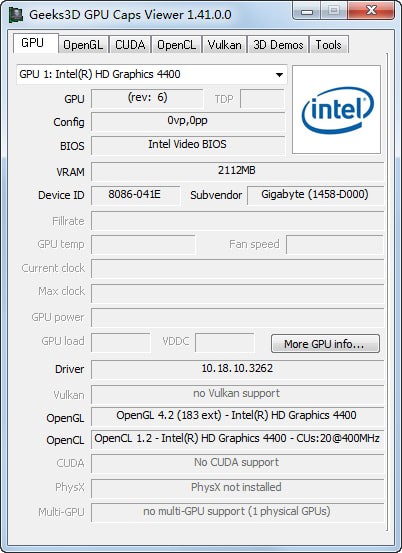Switch to the Tools tab
The height and width of the screenshot is (553, 402).
[x=329, y=45]
